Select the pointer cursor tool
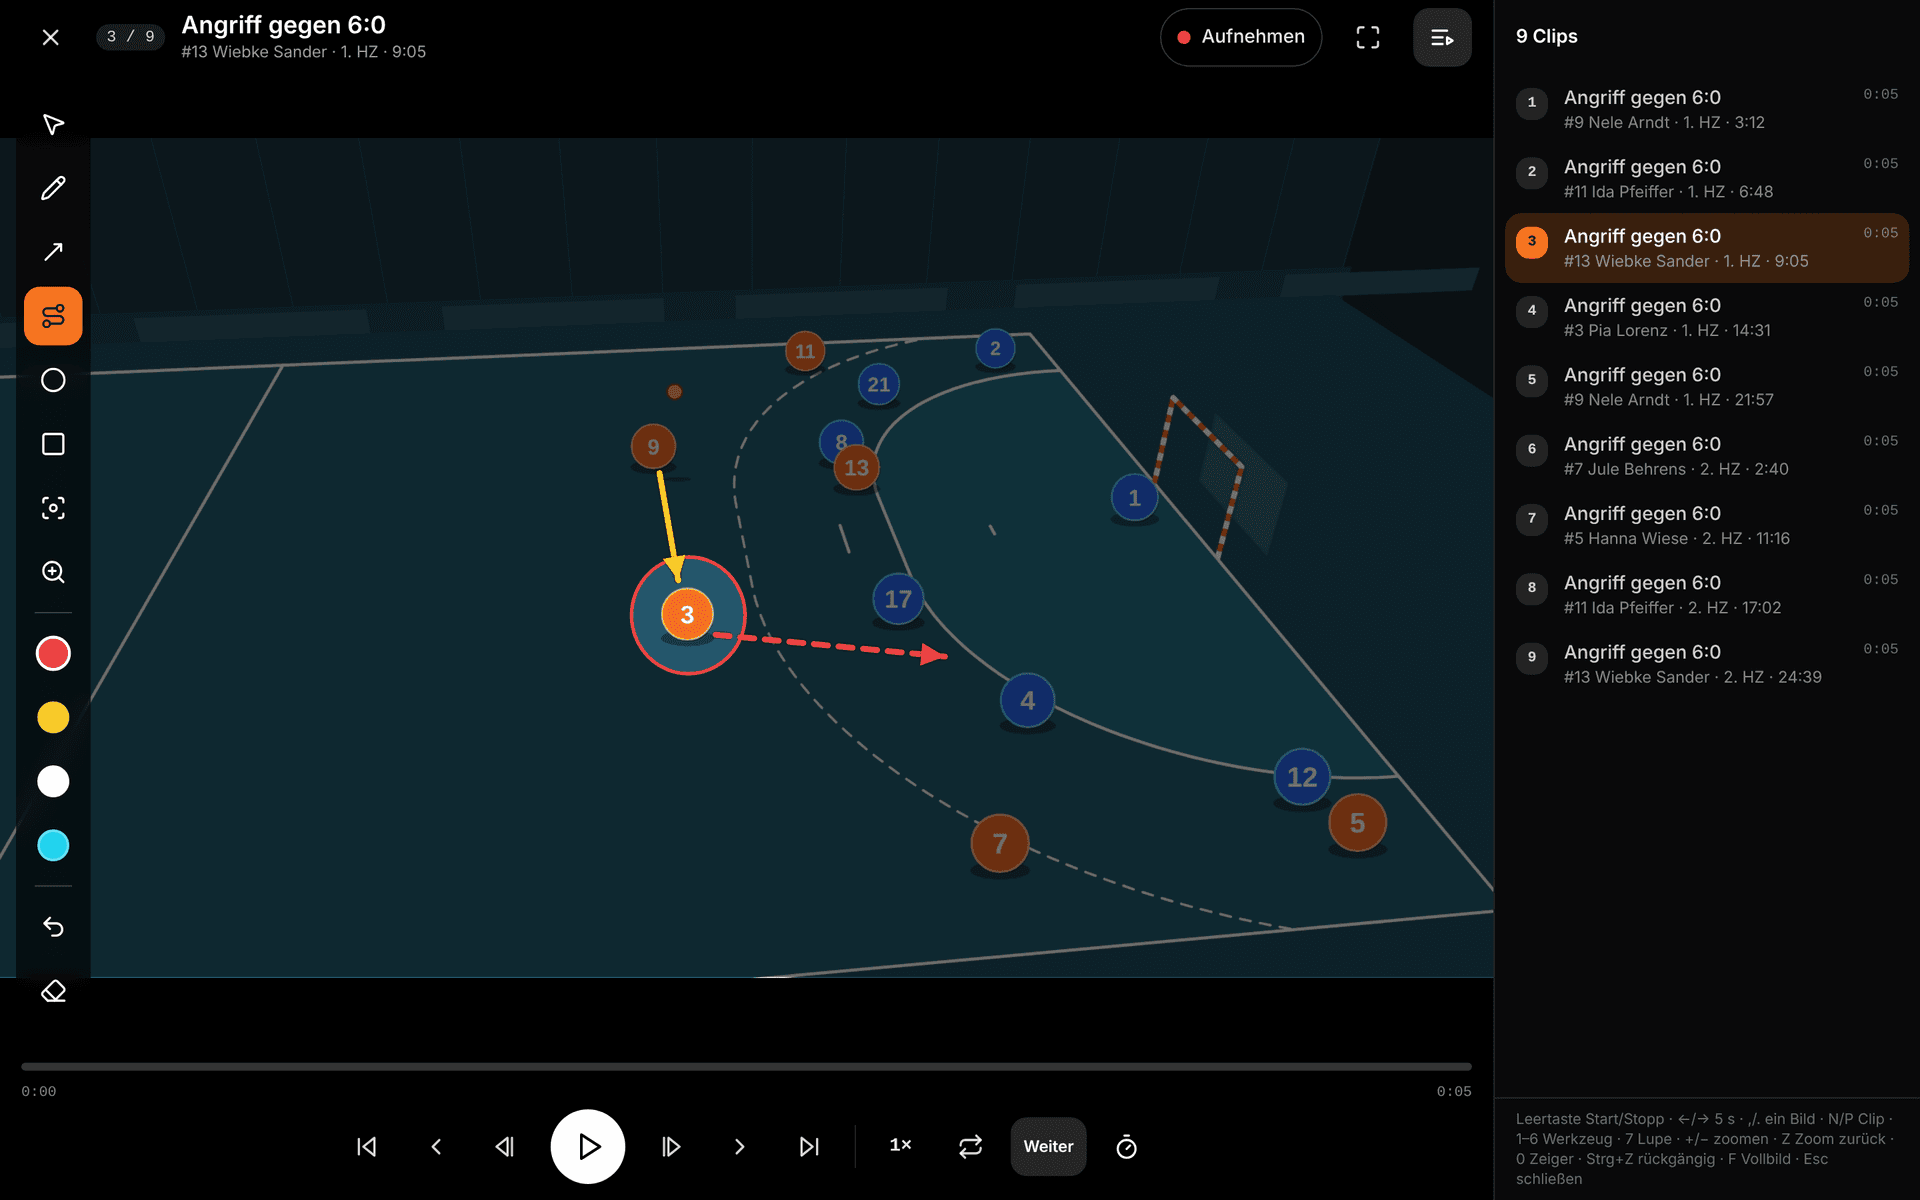The width and height of the screenshot is (1920, 1200). 53,124
